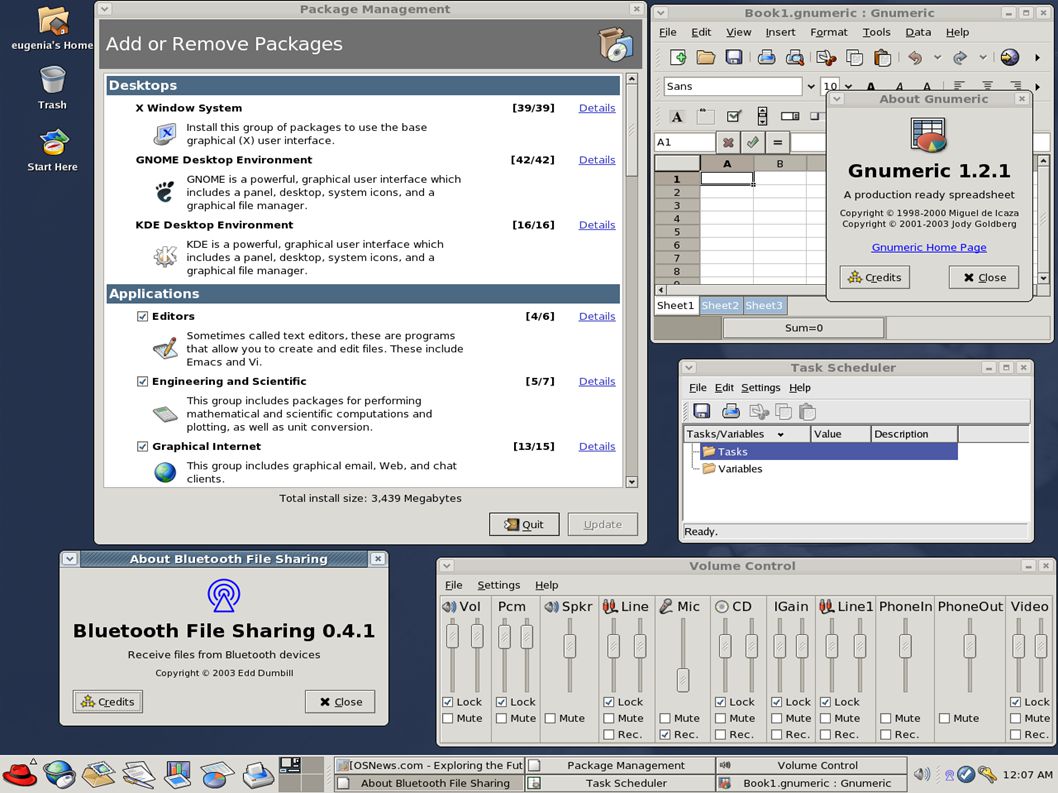Open the font size dropdown in Gnumeric

848,86
